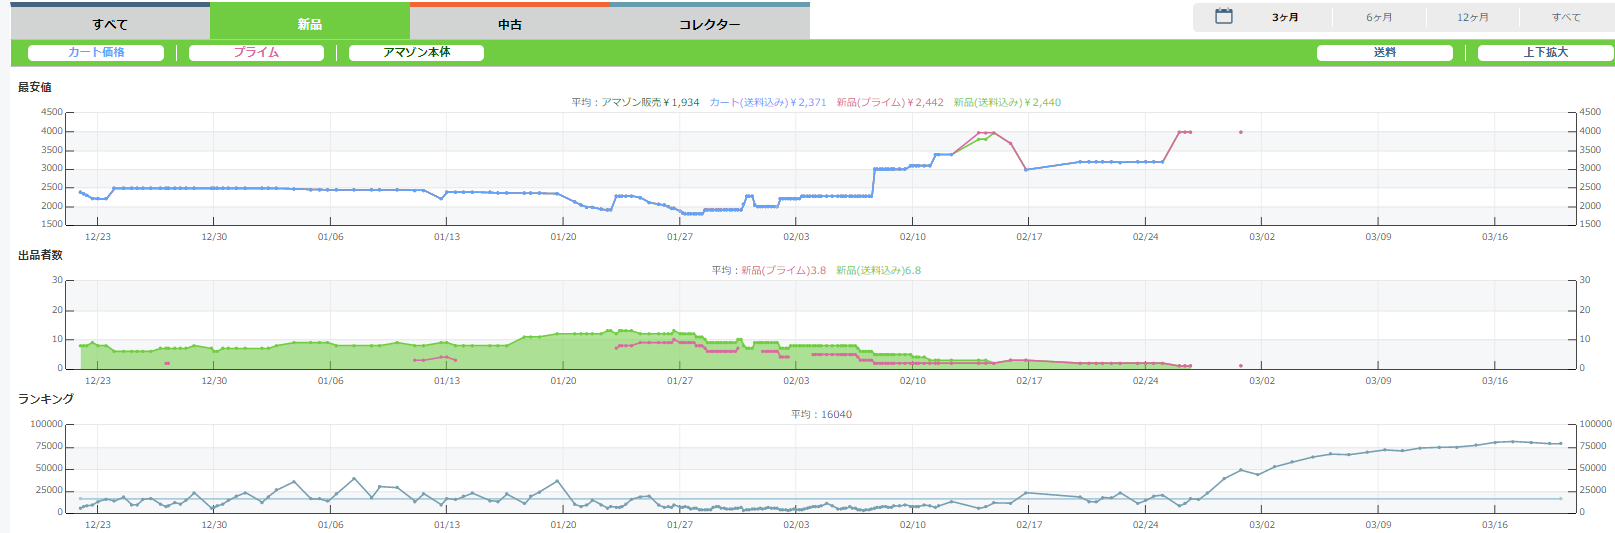Viewport: 1615px width, 533px height.
Task: Select the 新品 tab
Action: tap(310, 24)
